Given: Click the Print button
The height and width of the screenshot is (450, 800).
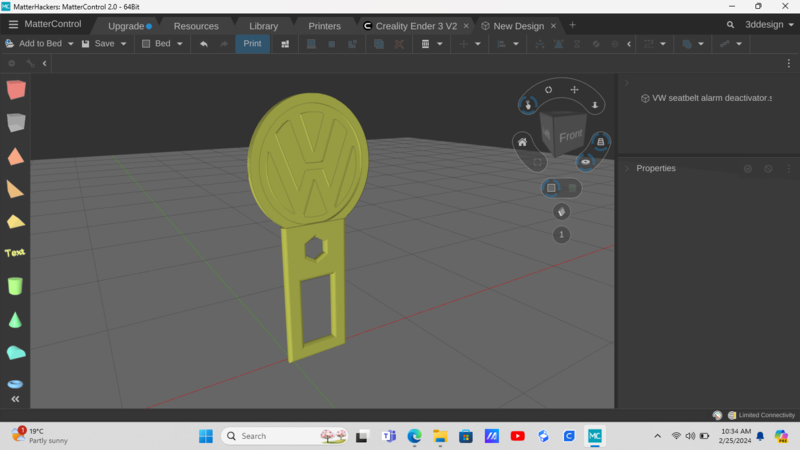Looking at the screenshot, I should point(252,44).
